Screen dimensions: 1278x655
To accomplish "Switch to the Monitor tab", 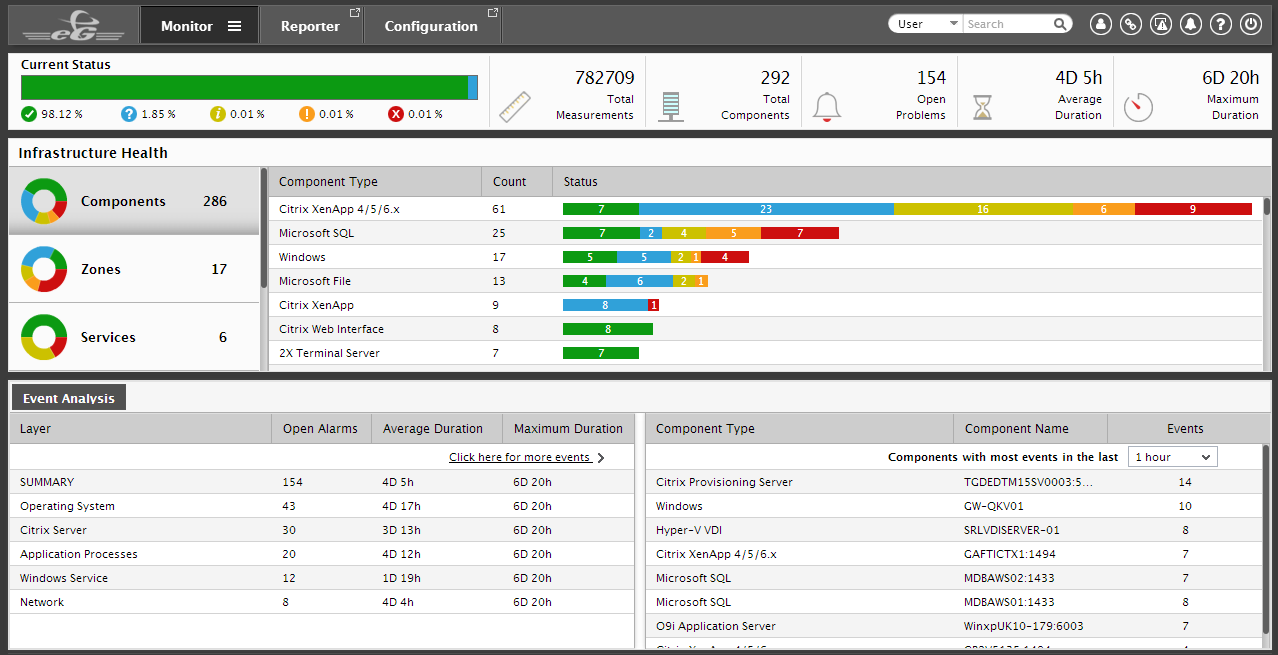I will 199,26.
